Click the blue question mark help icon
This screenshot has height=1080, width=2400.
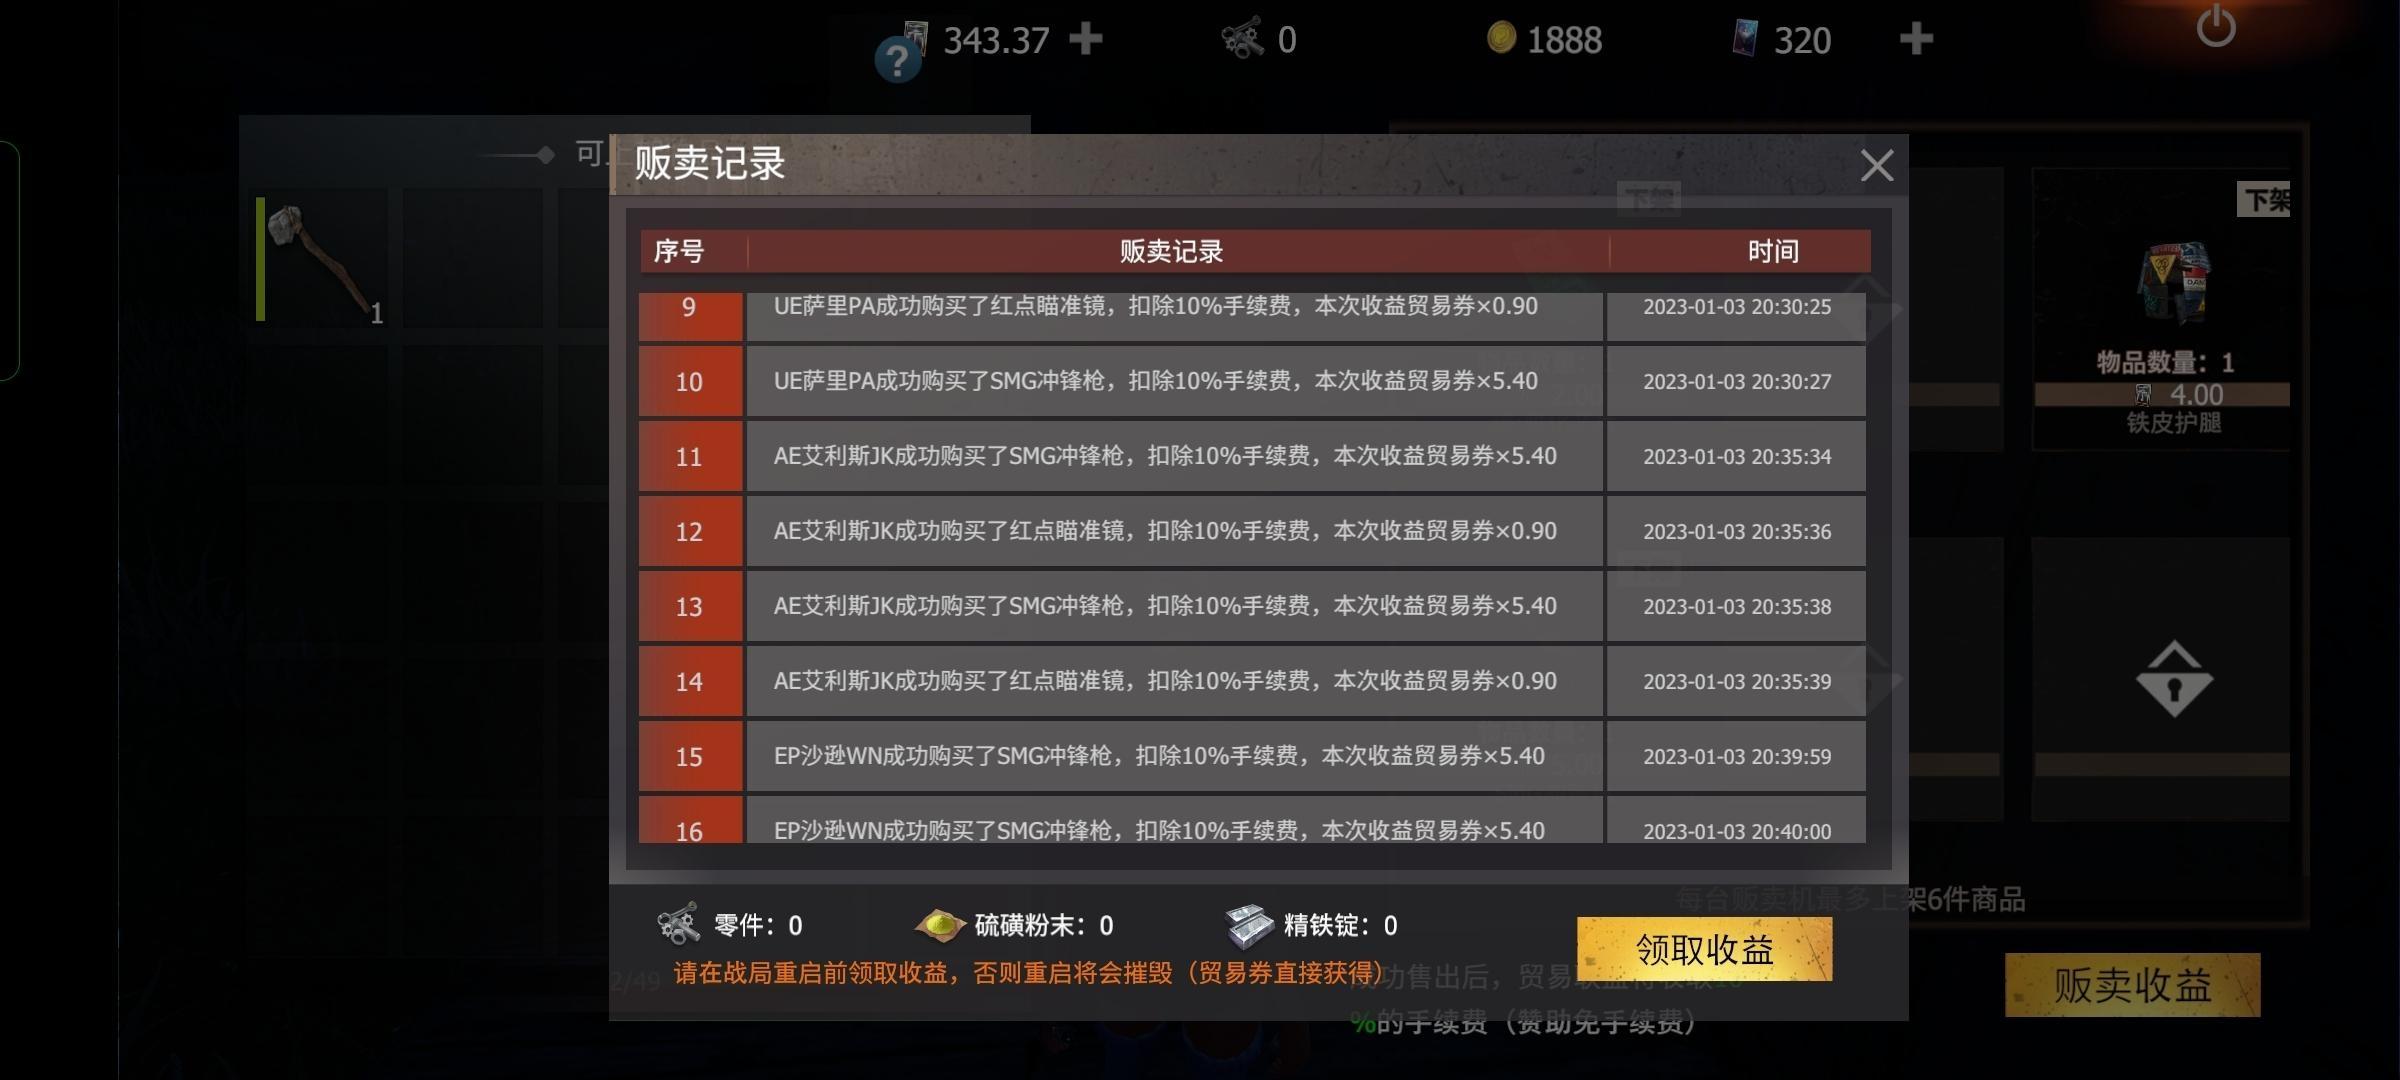coord(897,61)
